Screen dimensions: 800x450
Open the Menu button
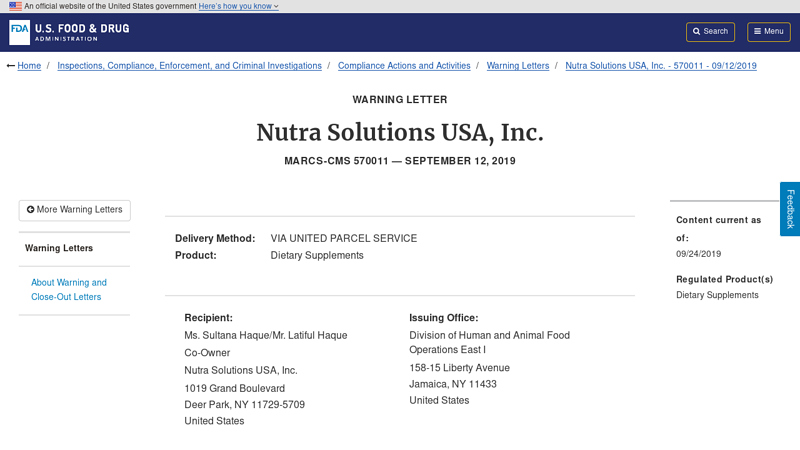[769, 32]
